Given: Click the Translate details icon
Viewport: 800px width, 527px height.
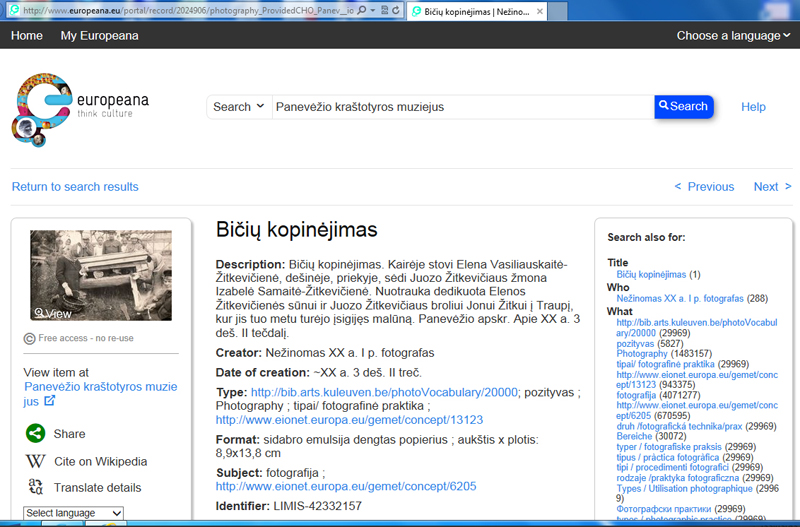Looking at the screenshot, I should coord(35,487).
